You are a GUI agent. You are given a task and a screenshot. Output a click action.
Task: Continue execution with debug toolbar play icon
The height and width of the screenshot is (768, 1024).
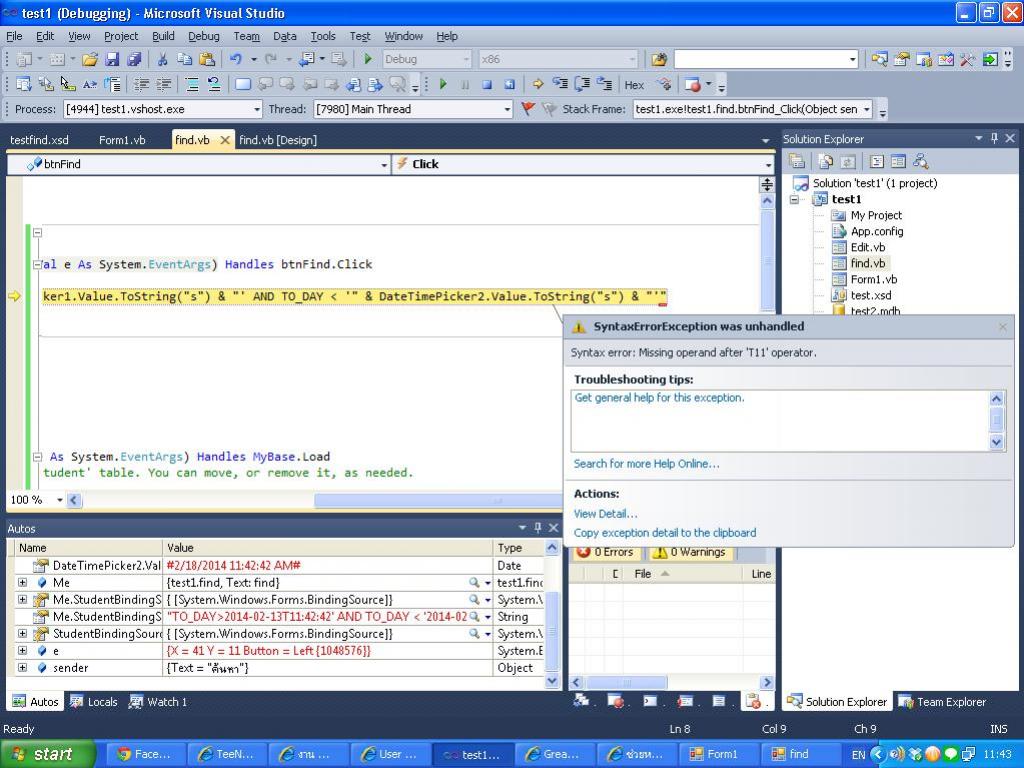(443, 84)
